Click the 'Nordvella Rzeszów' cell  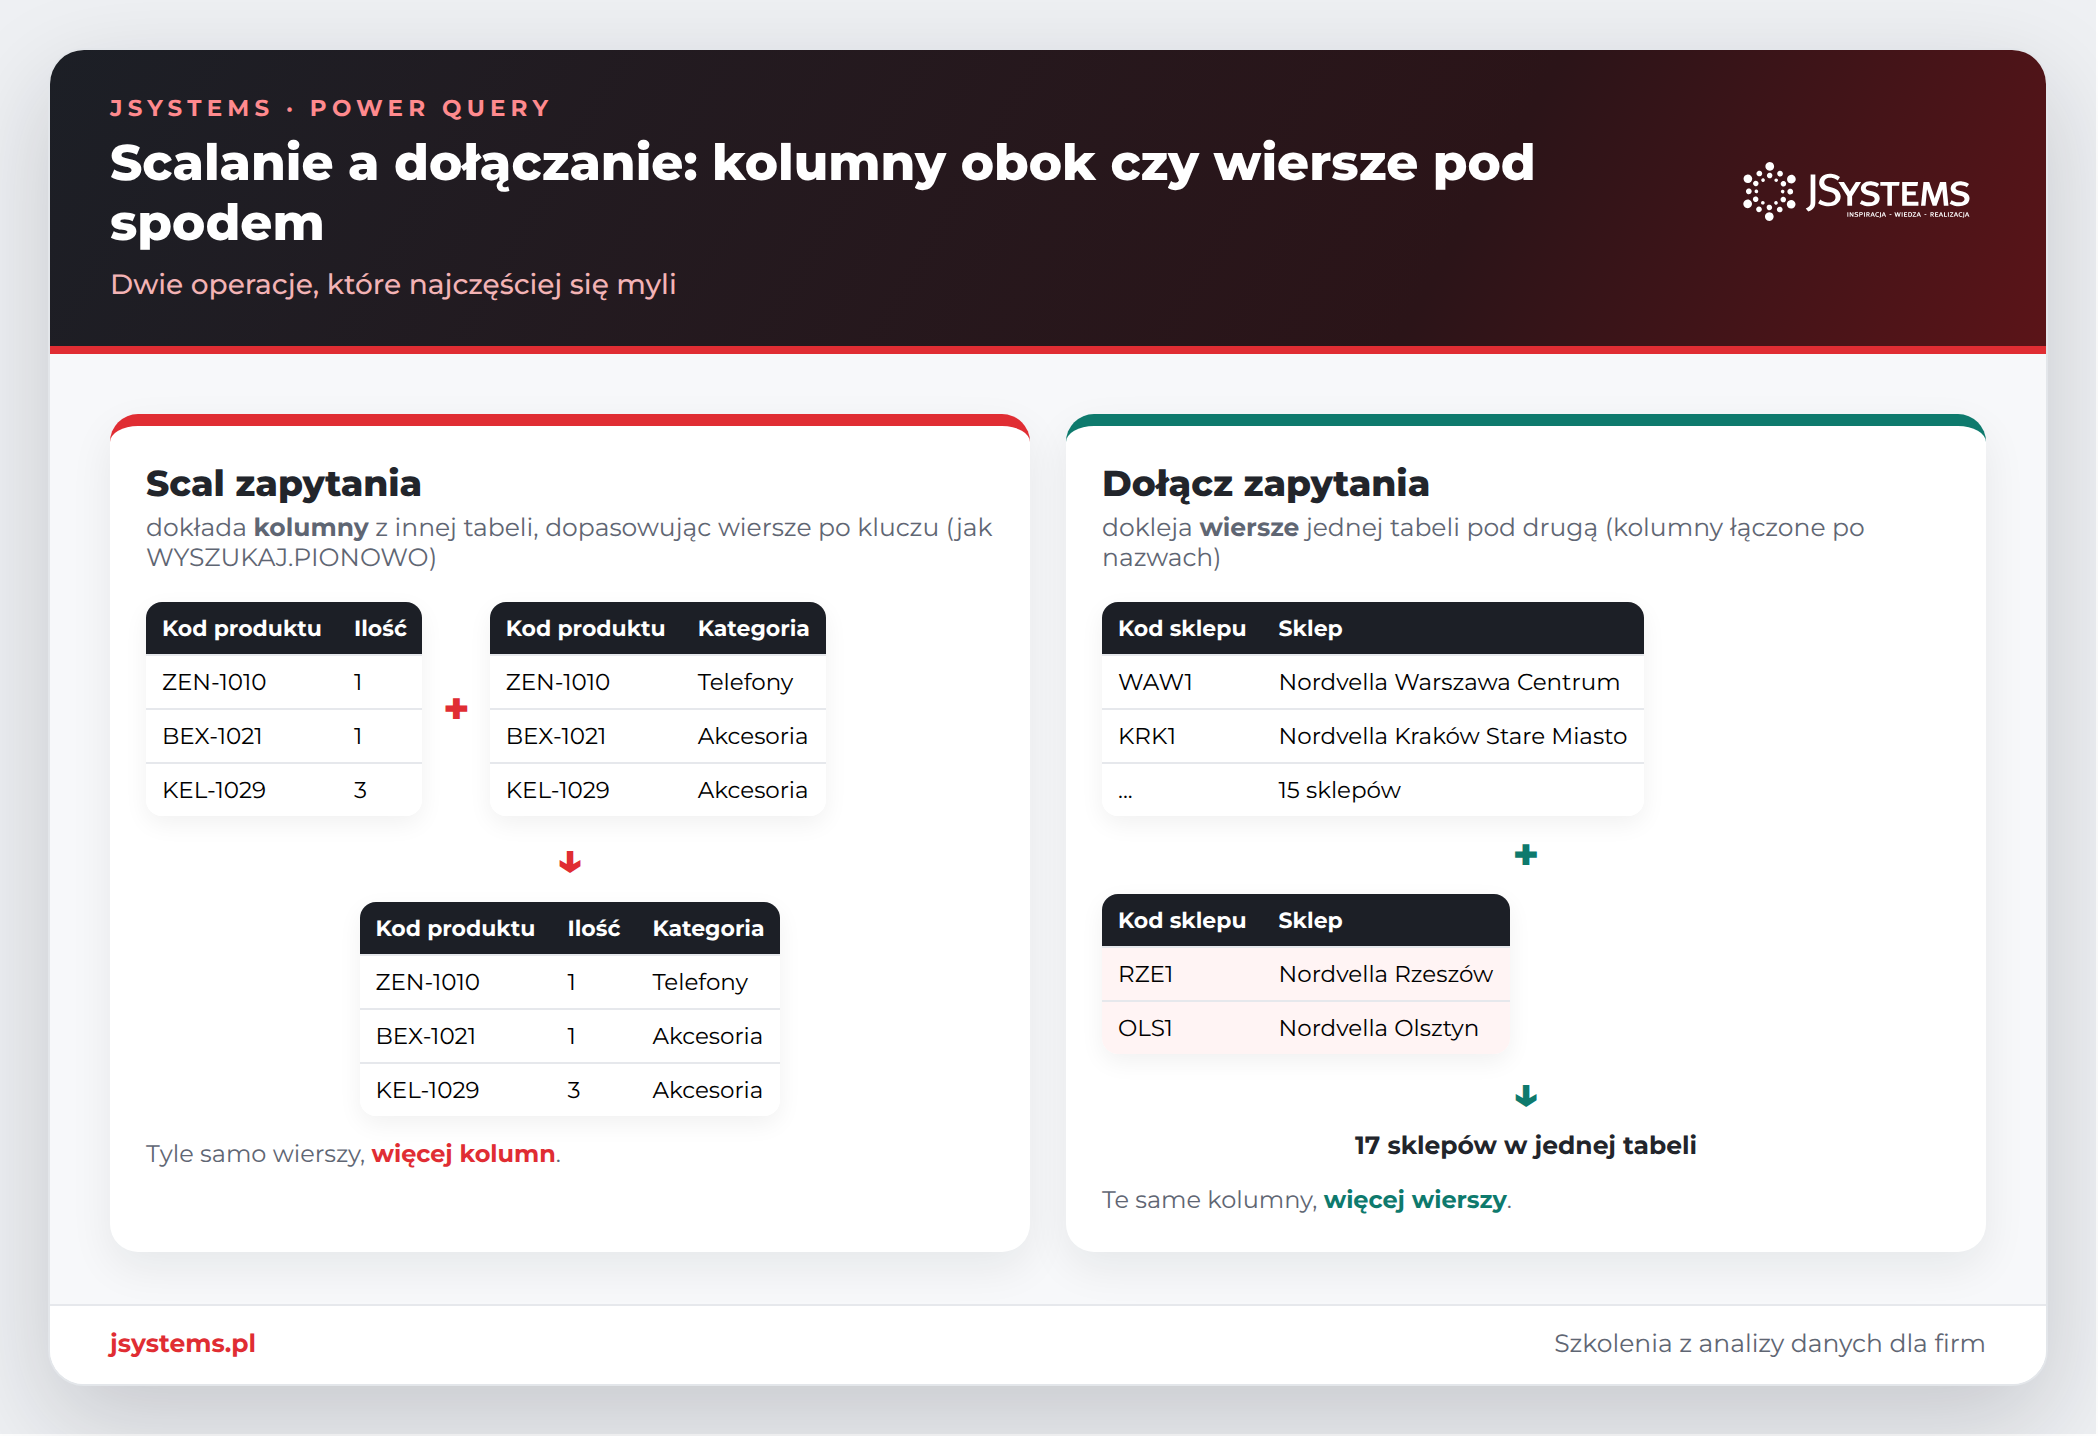(1385, 974)
